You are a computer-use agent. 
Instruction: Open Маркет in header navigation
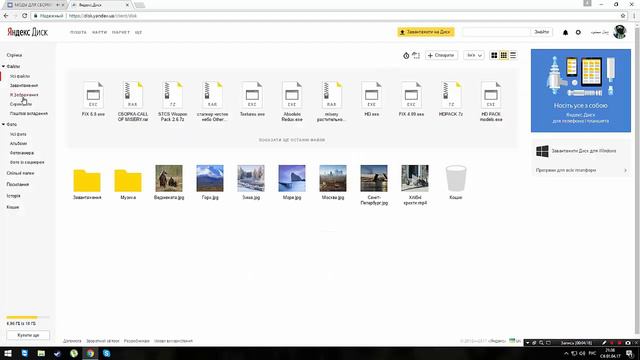tap(121, 32)
